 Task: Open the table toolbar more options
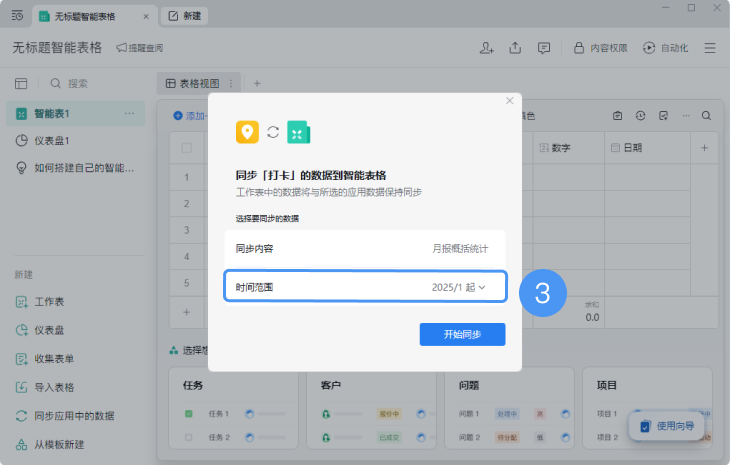[x=686, y=115]
